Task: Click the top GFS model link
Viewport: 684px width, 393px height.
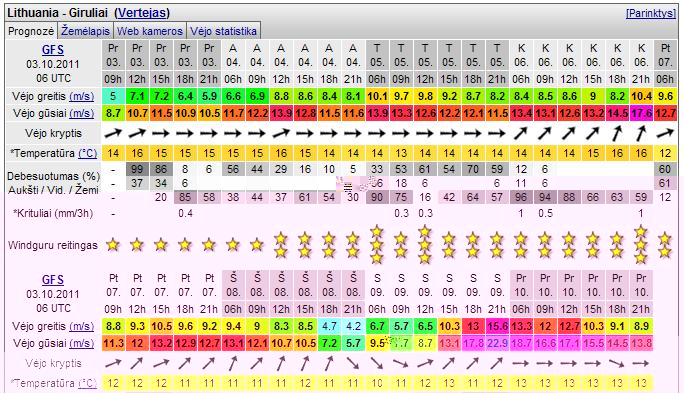Action: coord(53,50)
